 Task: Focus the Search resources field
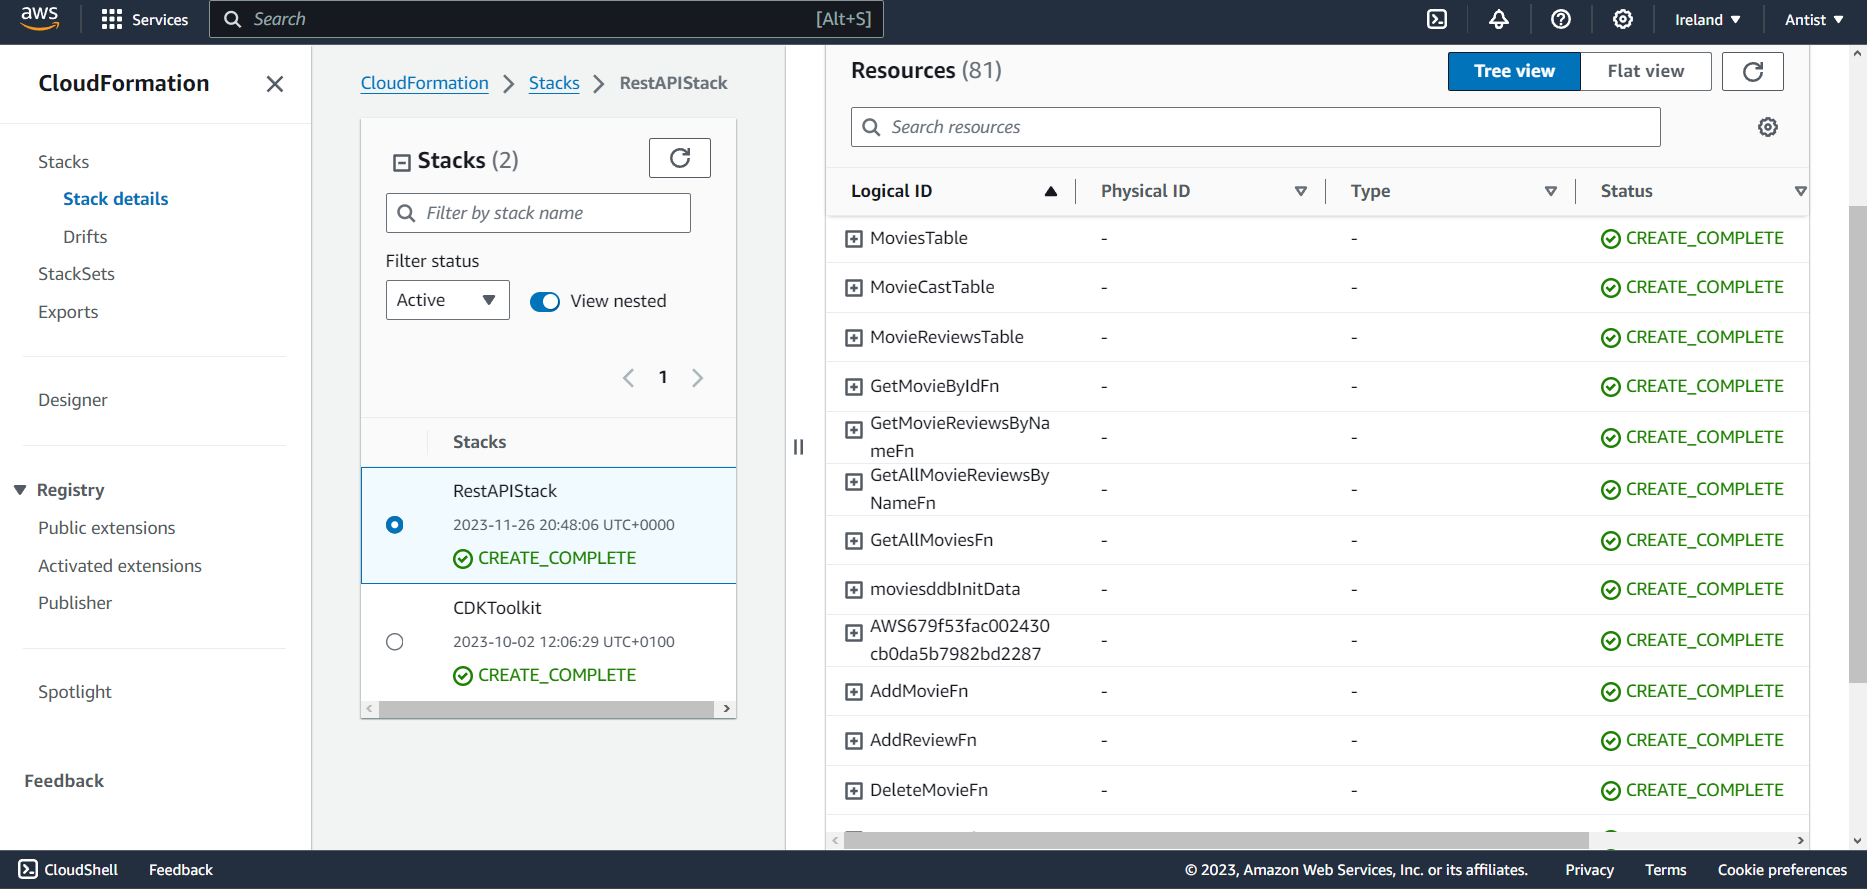[x=1255, y=127]
